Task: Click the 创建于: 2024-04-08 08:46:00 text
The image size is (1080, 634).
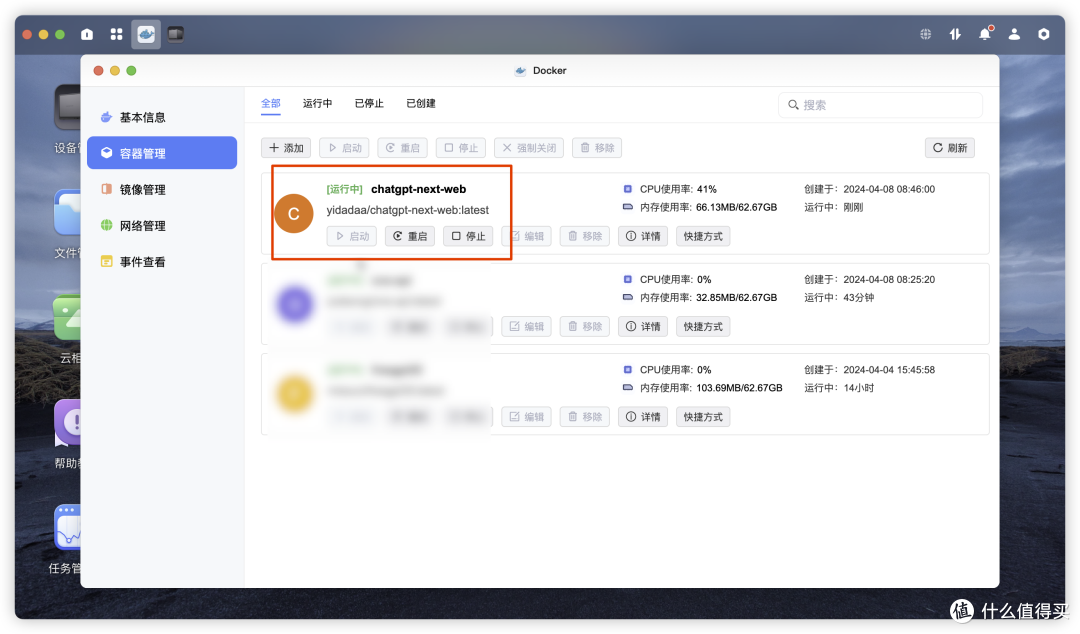Action: coord(869,189)
